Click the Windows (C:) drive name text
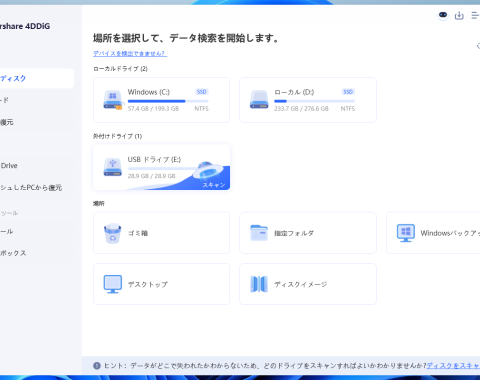480x380 pixels. click(x=149, y=92)
